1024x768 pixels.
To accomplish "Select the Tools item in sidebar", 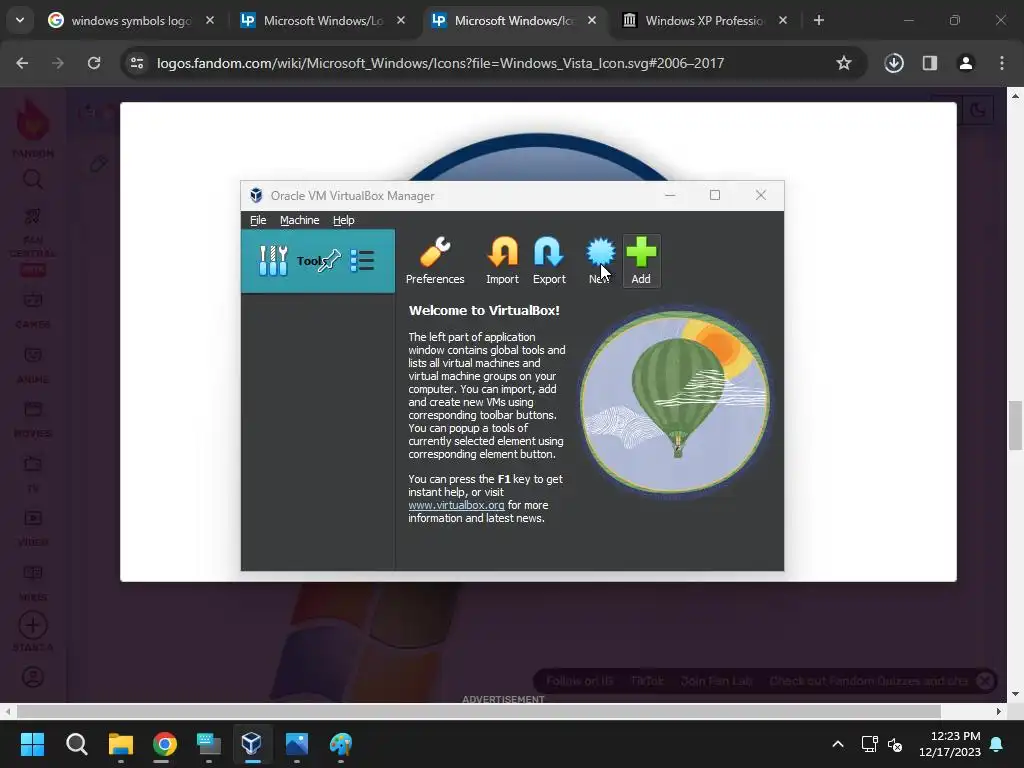I will pos(317,261).
